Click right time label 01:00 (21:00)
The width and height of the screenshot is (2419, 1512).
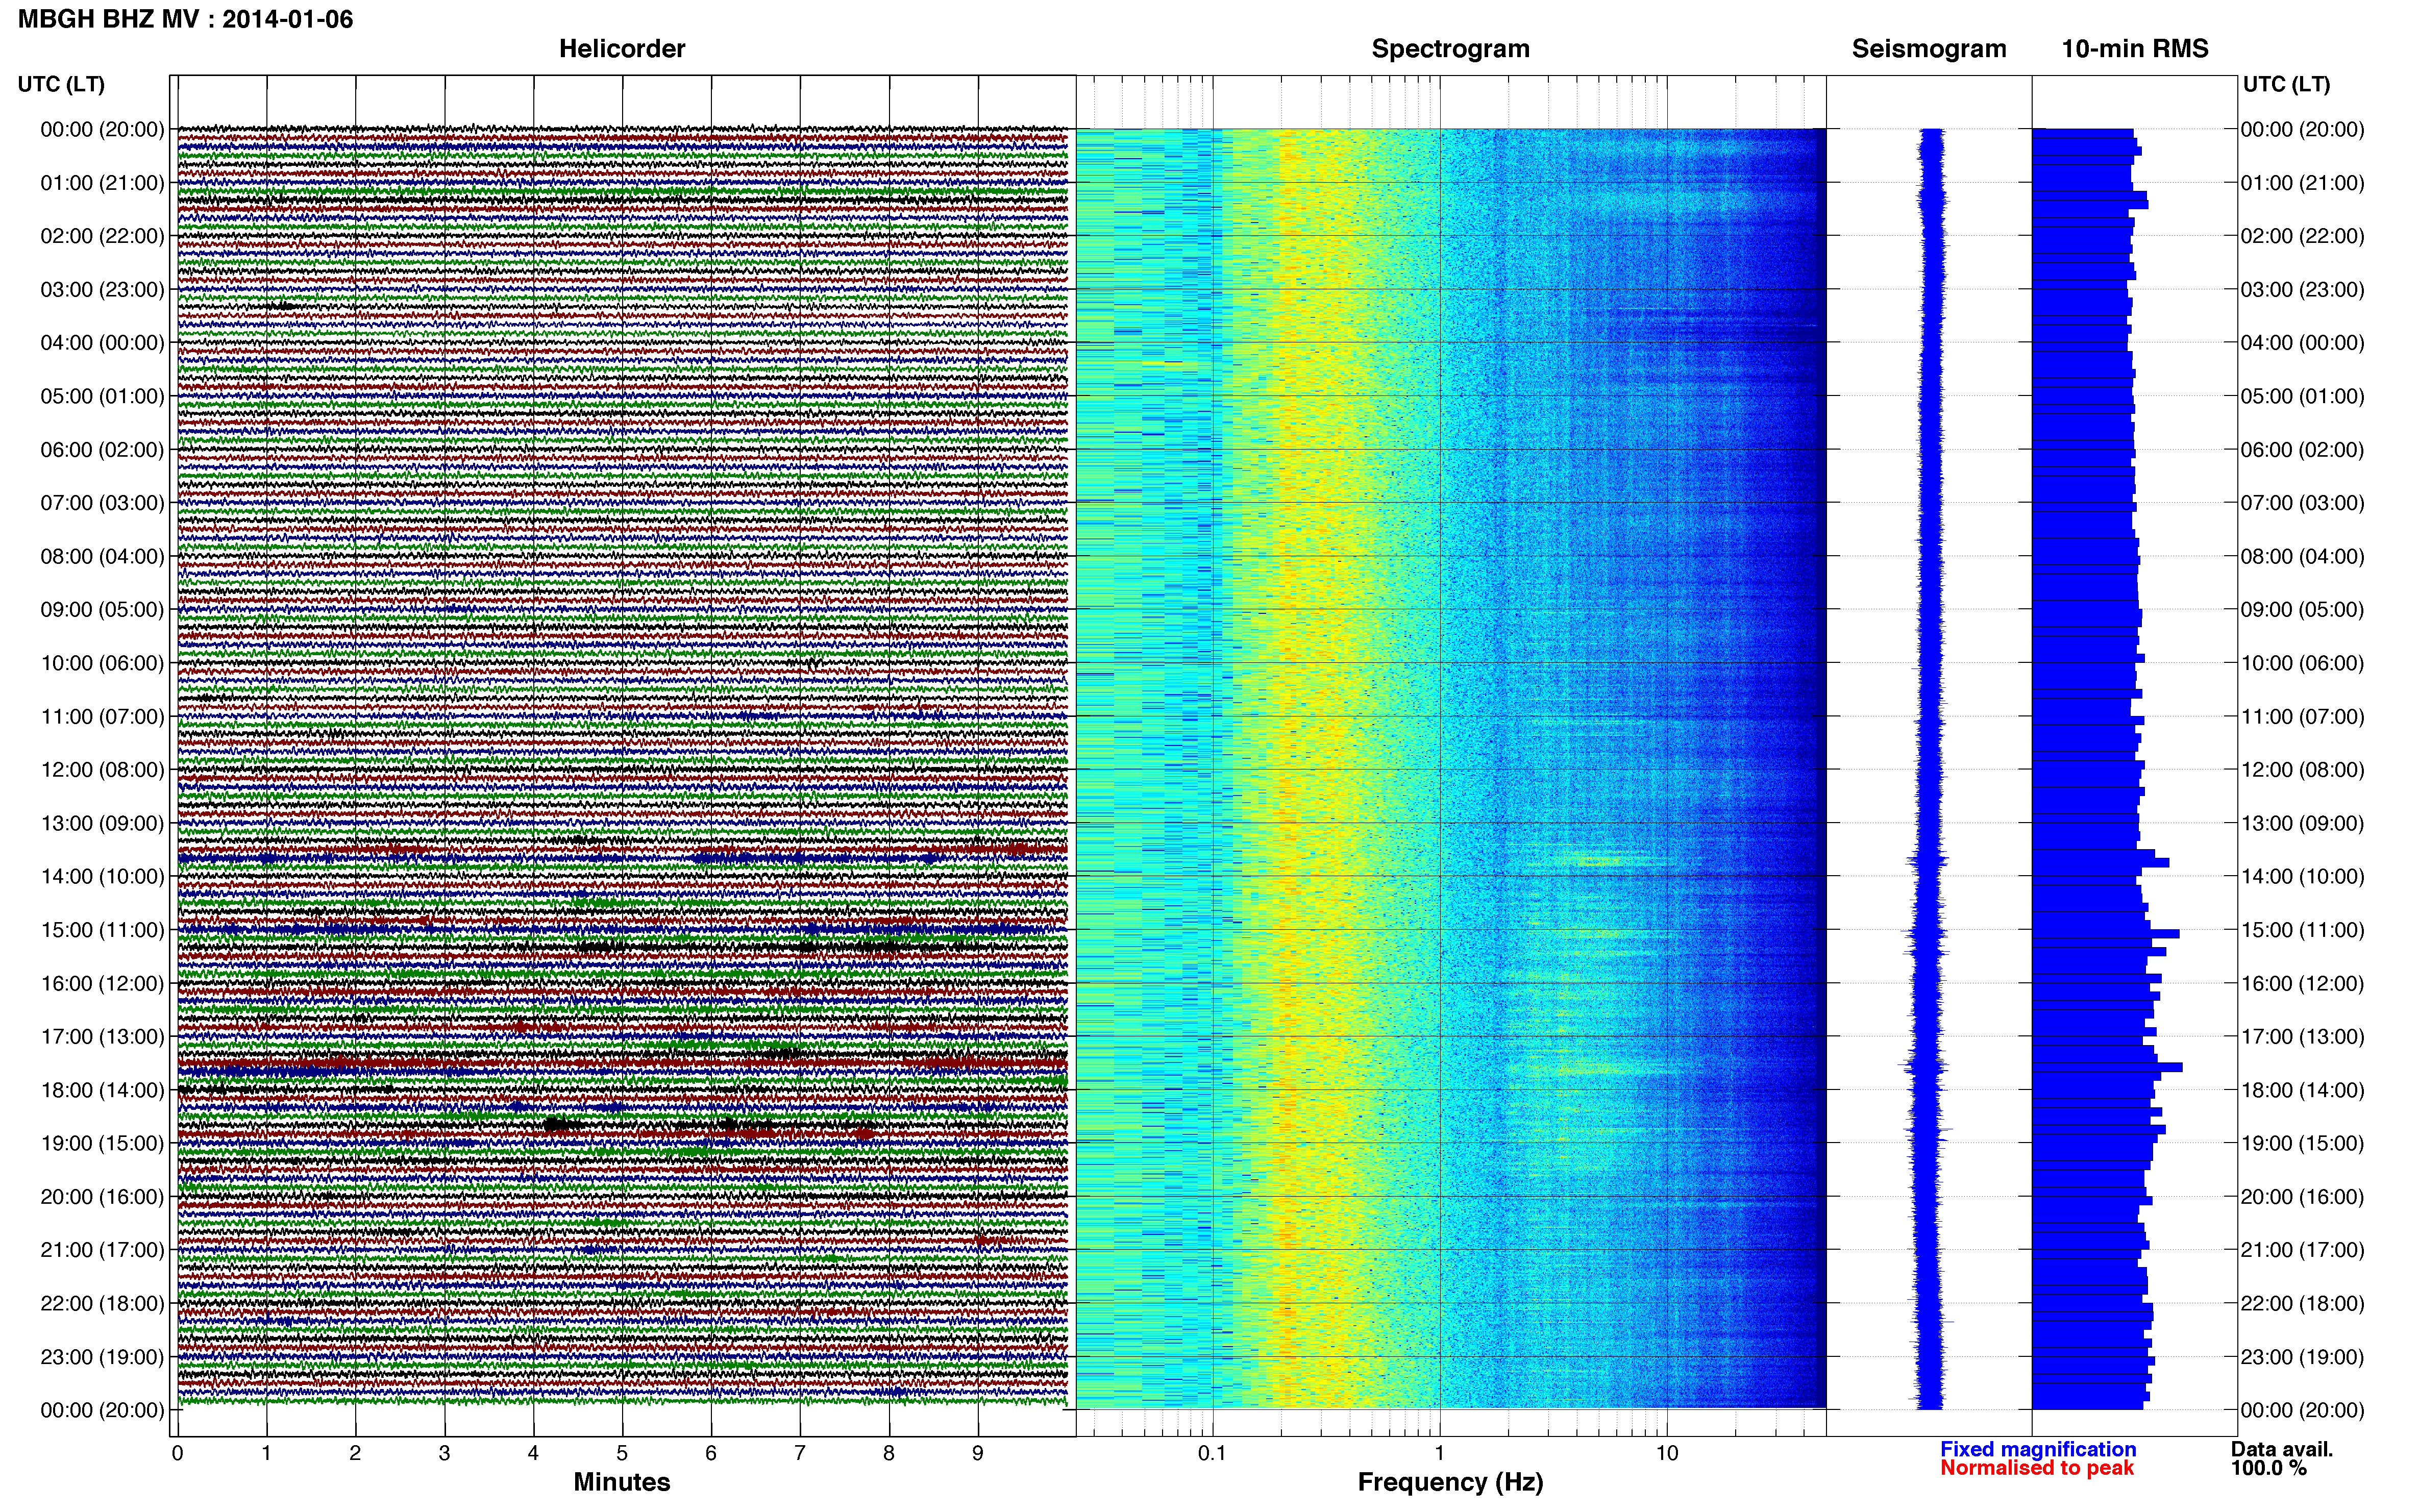coord(2302,183)
